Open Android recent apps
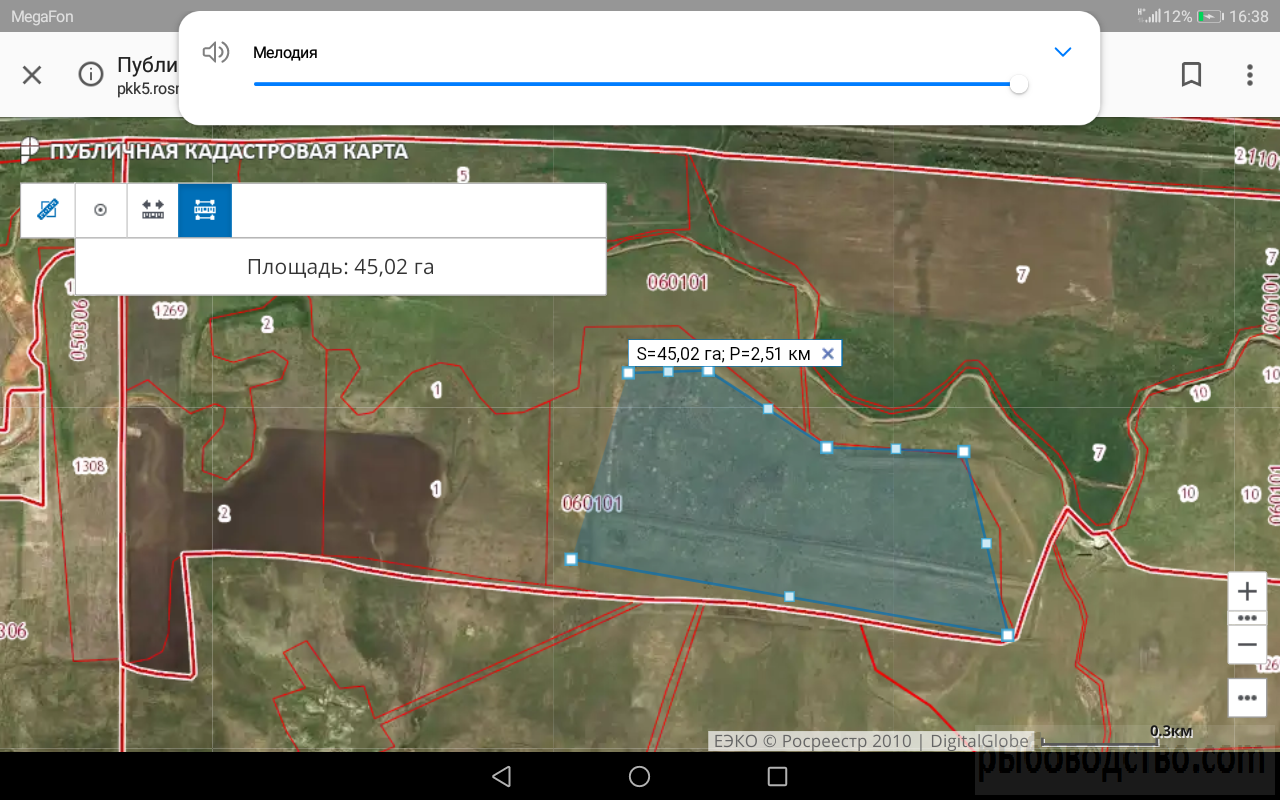Screen dimensions: 1280x800 [x=777, y=776]
